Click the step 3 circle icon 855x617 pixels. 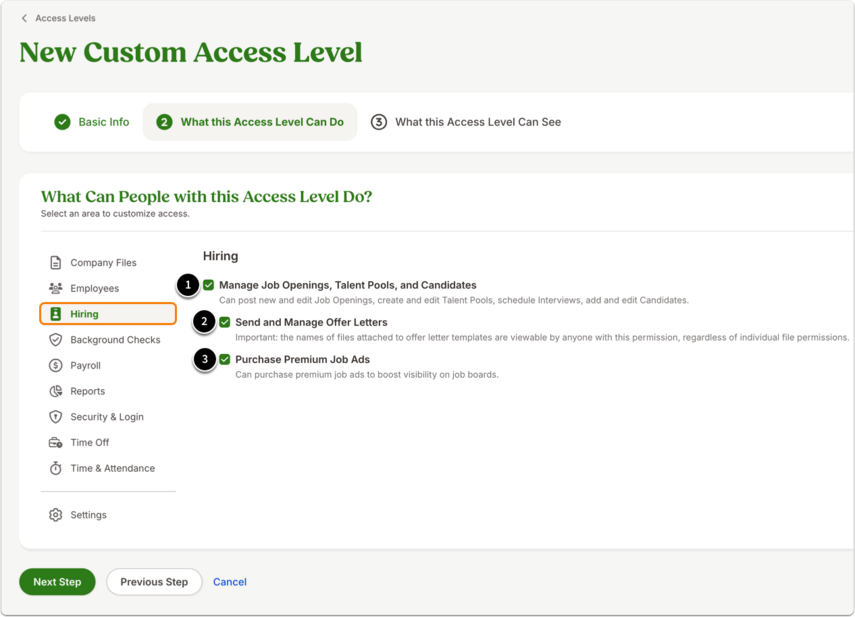point(379,122)
